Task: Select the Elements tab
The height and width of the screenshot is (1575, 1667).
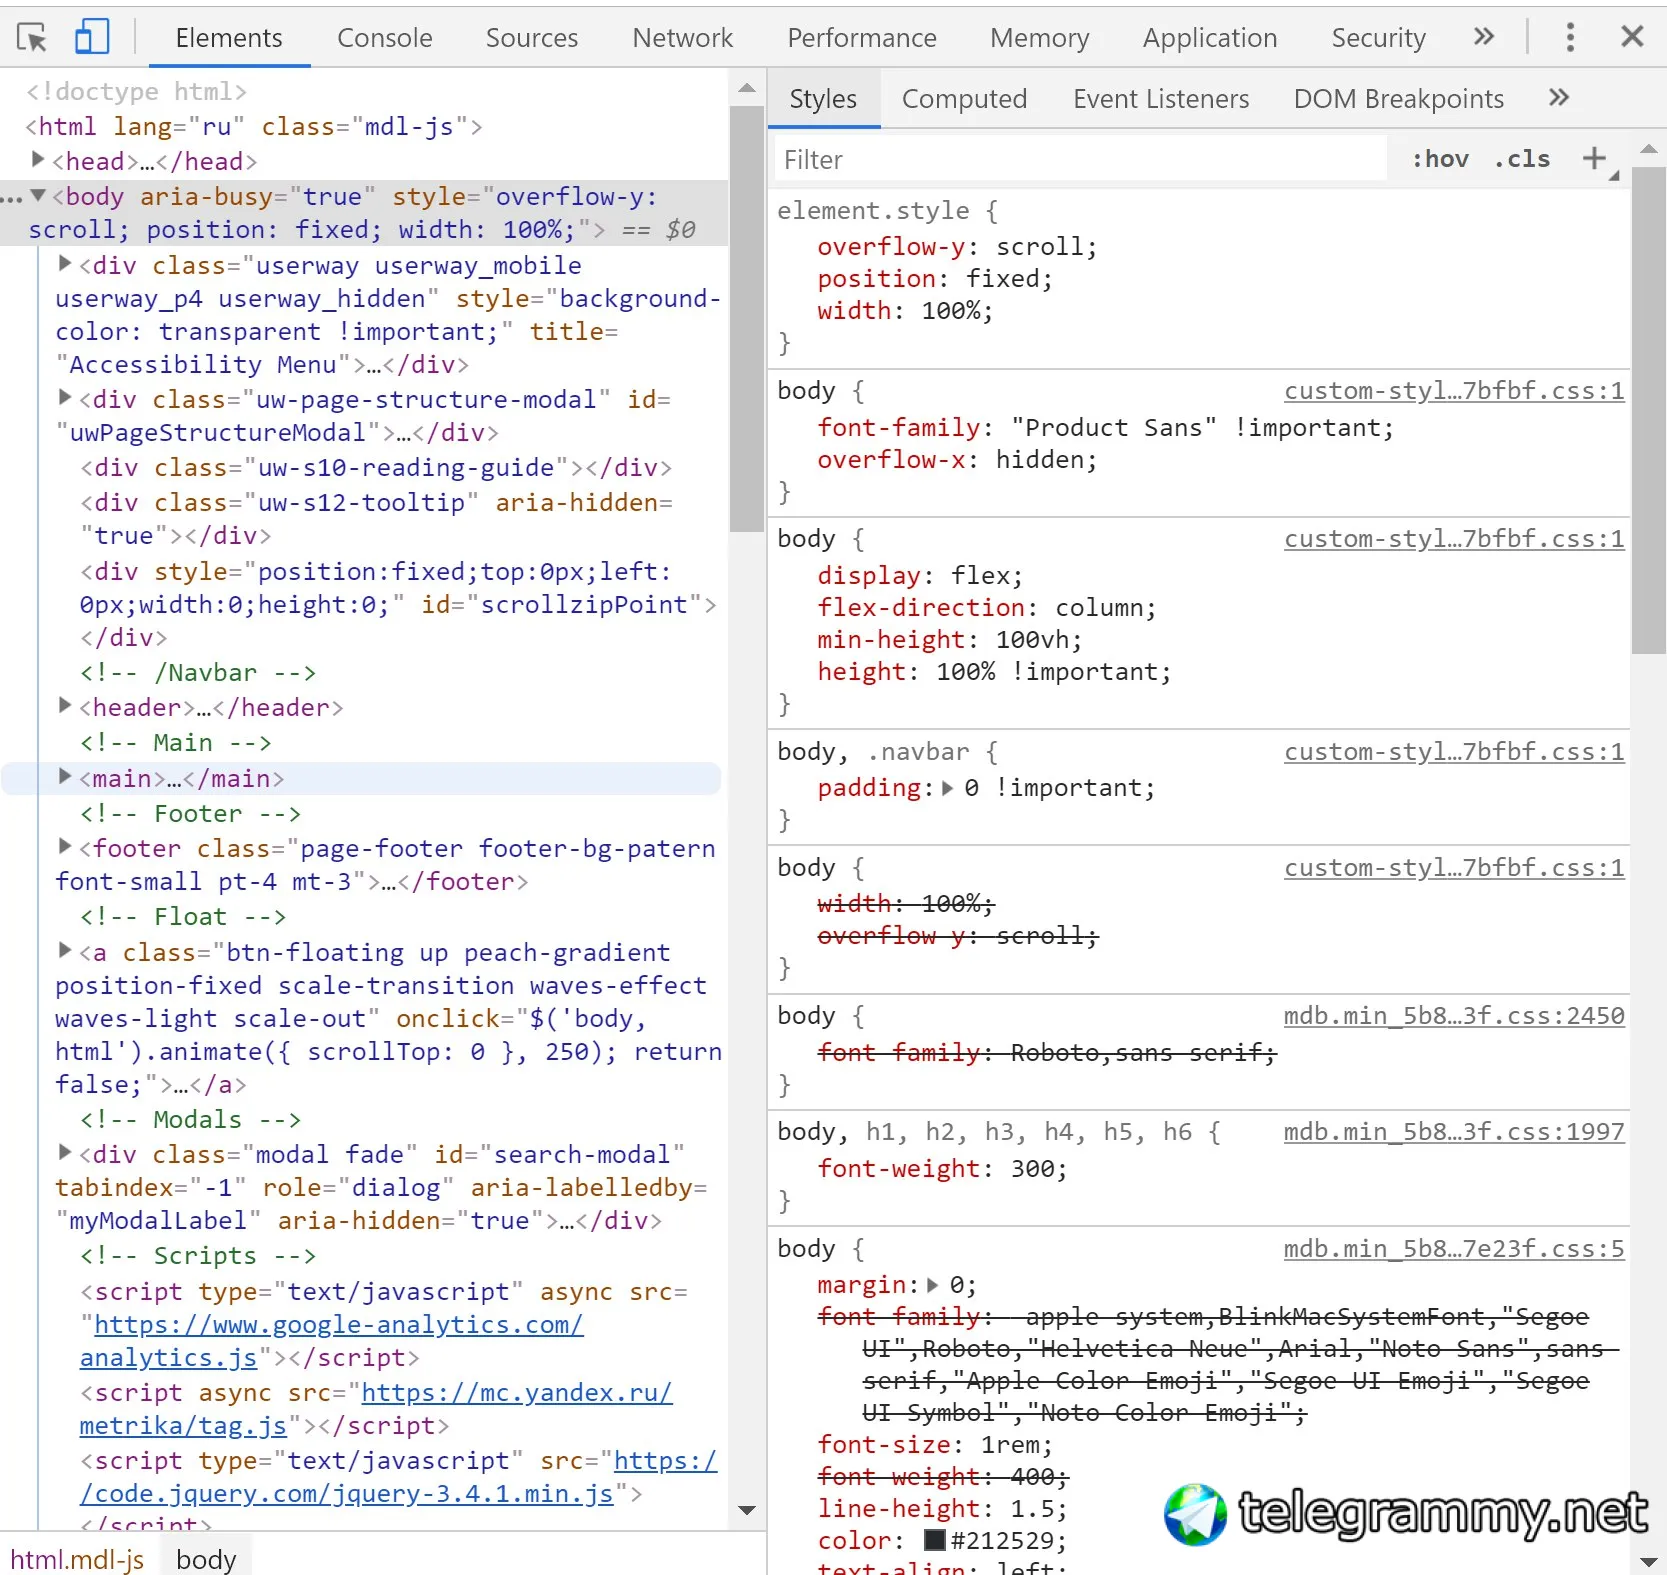Action: tap(229, 38)
